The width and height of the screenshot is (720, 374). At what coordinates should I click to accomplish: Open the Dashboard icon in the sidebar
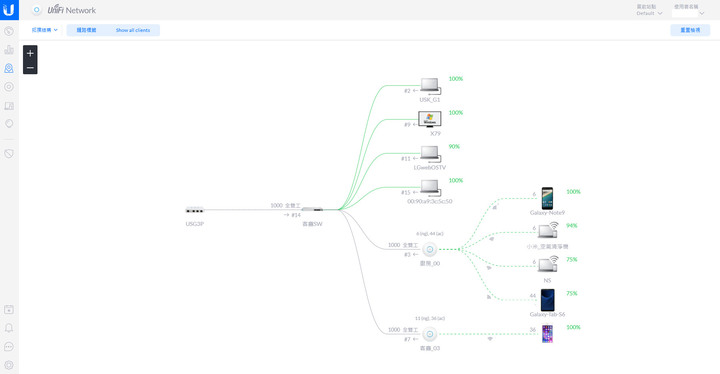pos(9,31)
